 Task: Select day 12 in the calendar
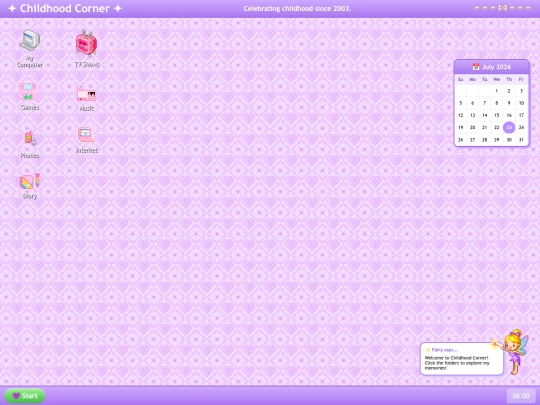(460, 115)
